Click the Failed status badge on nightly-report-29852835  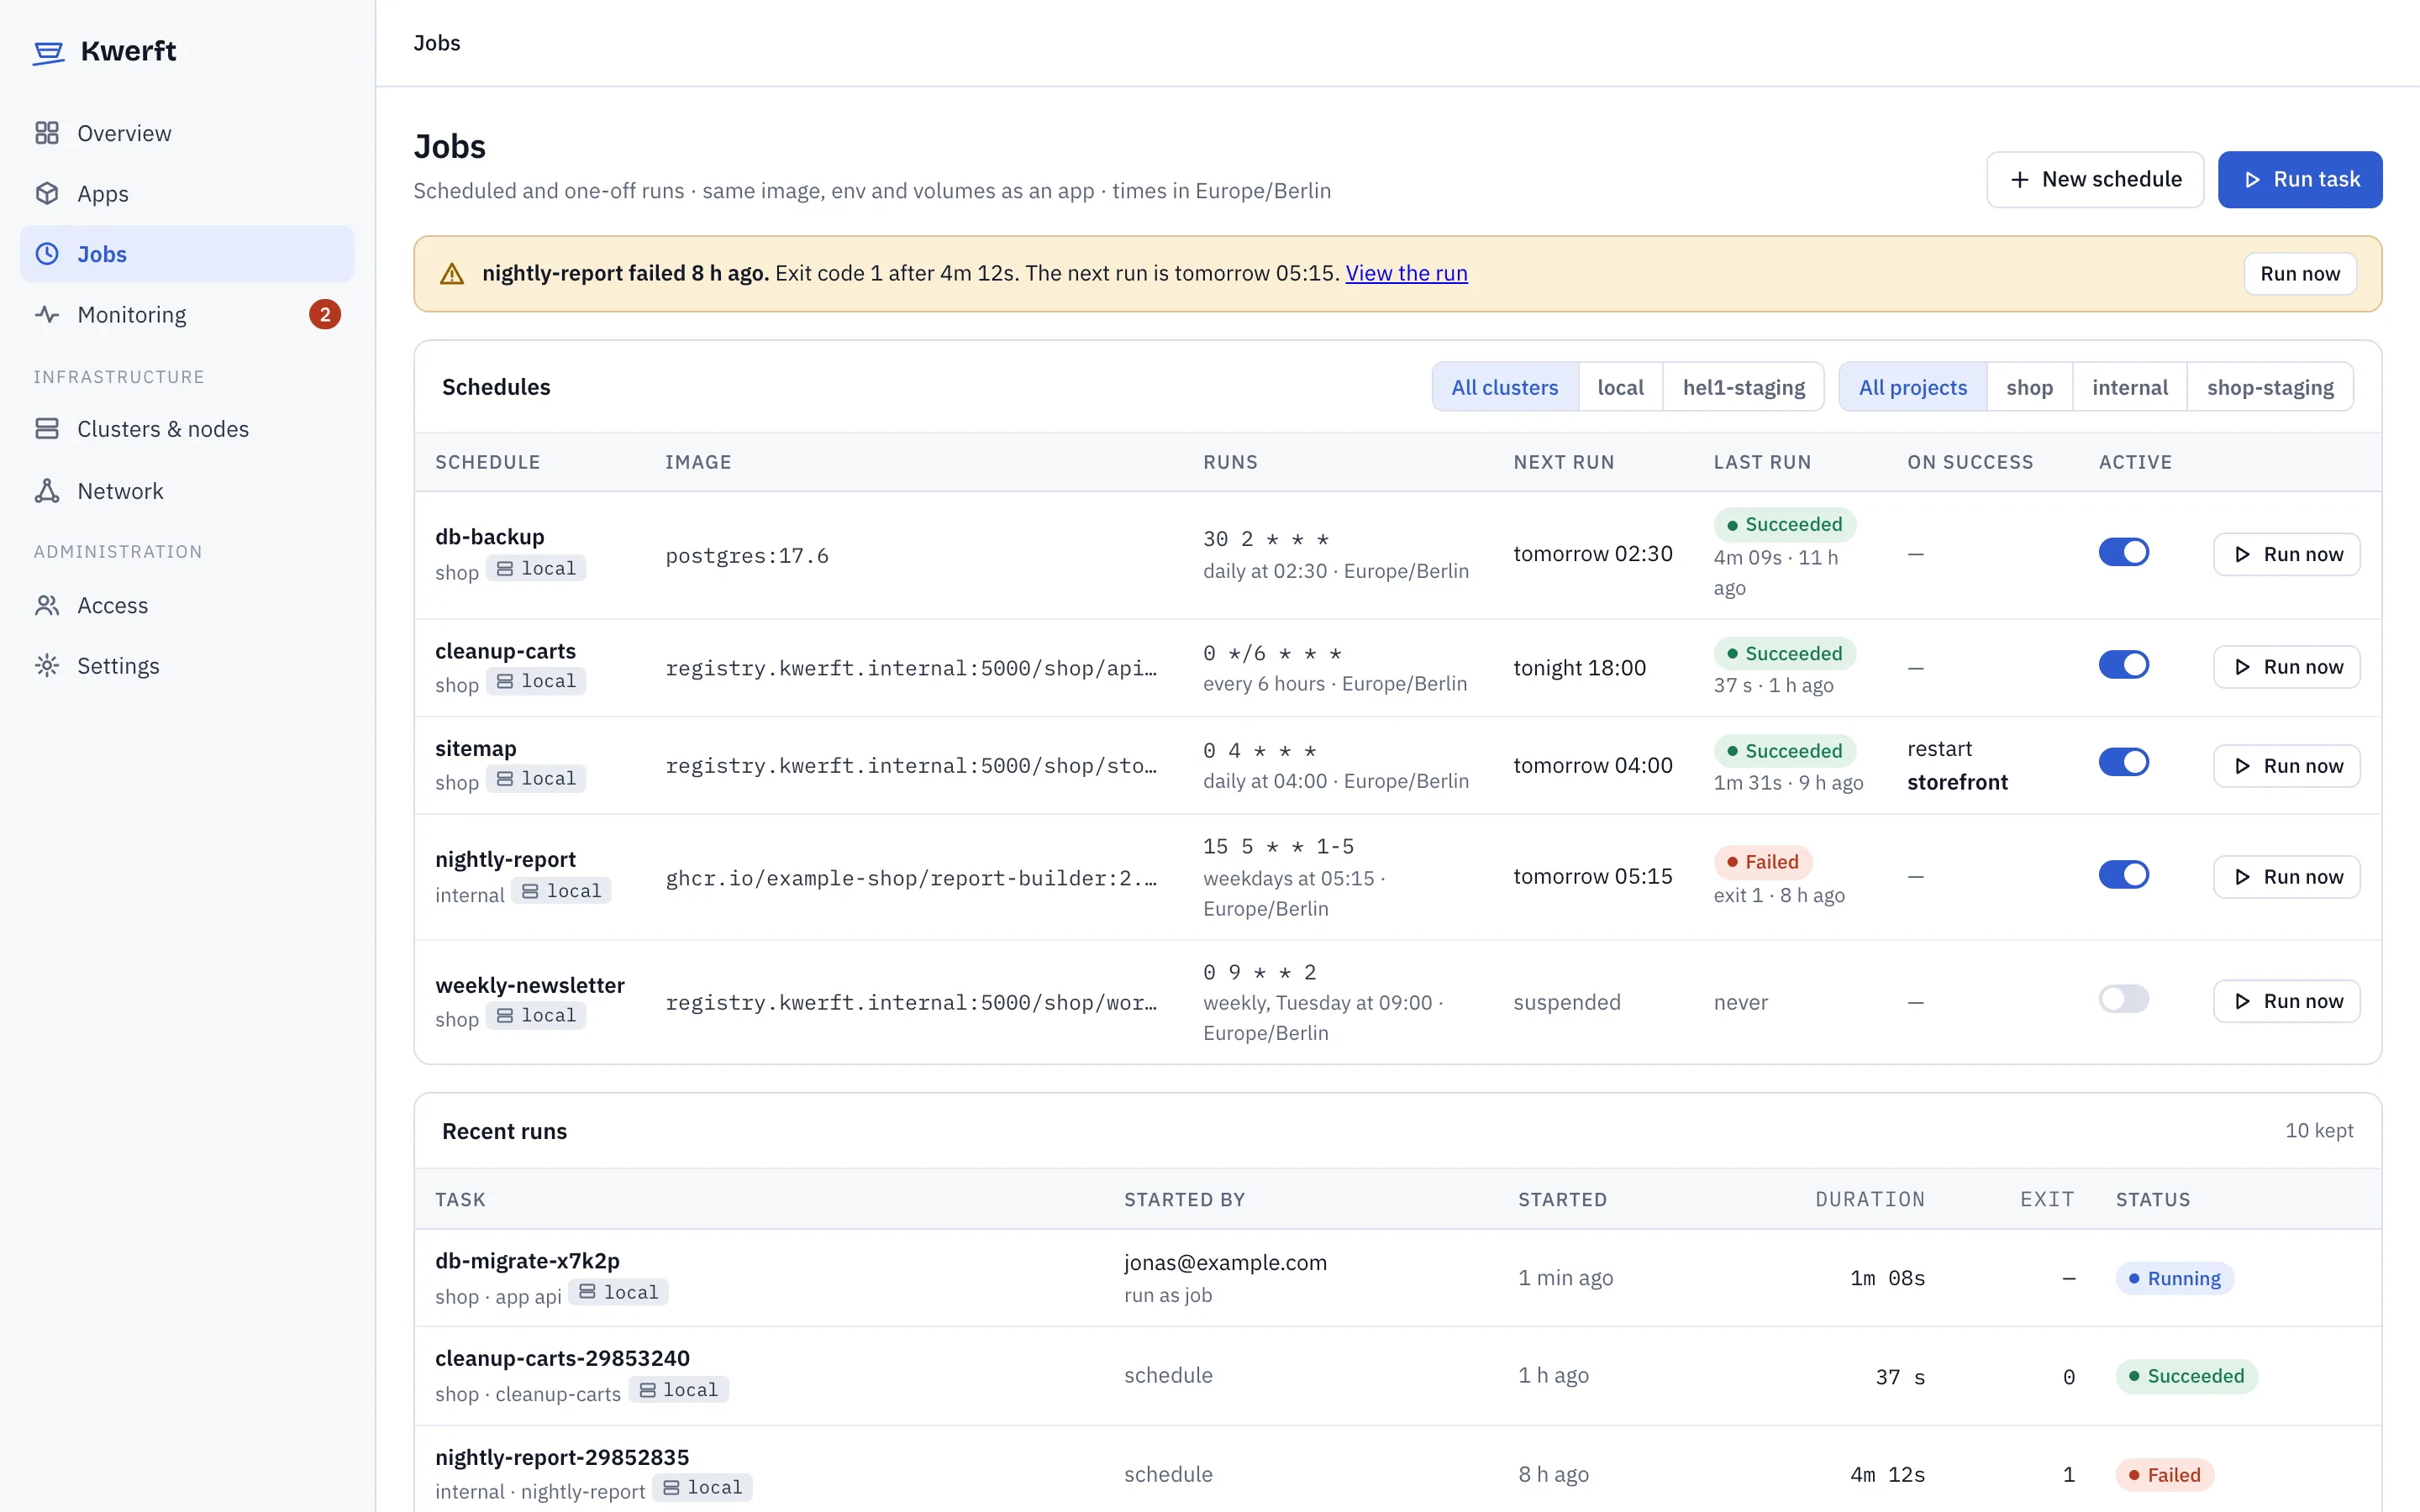[2165, 1475]
